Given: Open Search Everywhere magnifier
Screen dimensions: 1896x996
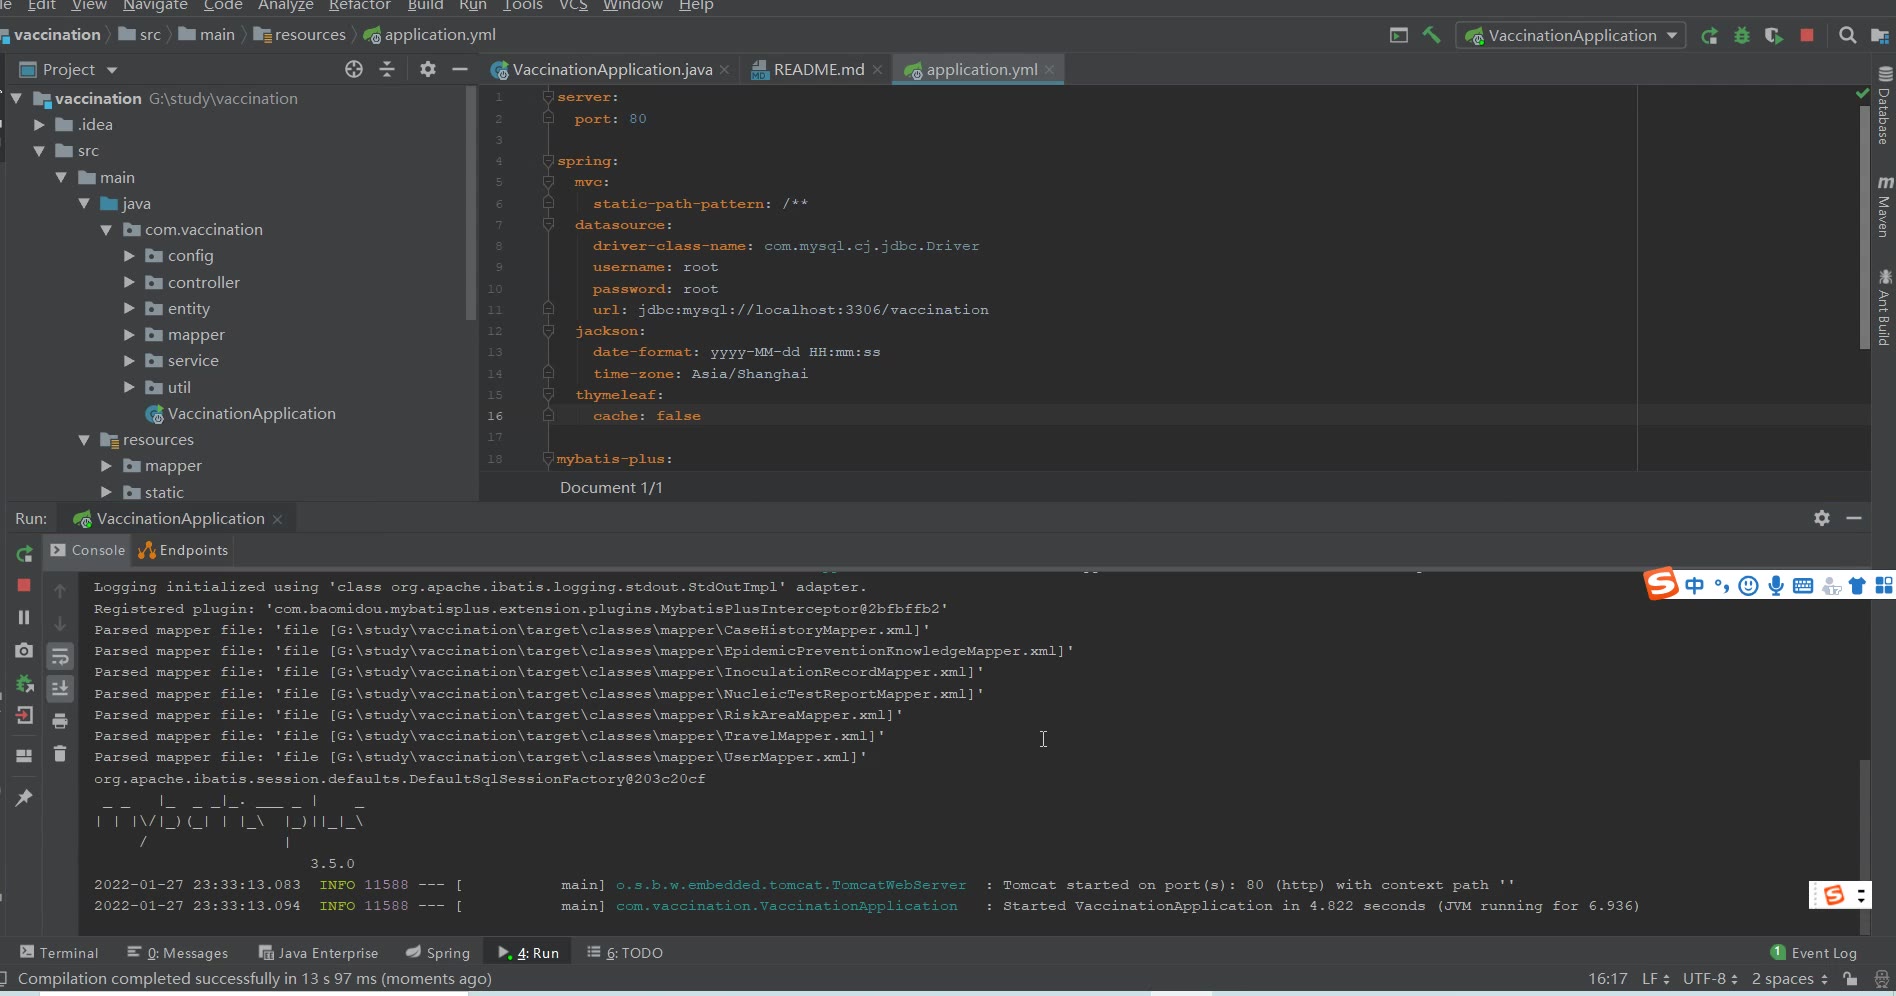Looking at the screenshot, I should tap(1848, 35).
